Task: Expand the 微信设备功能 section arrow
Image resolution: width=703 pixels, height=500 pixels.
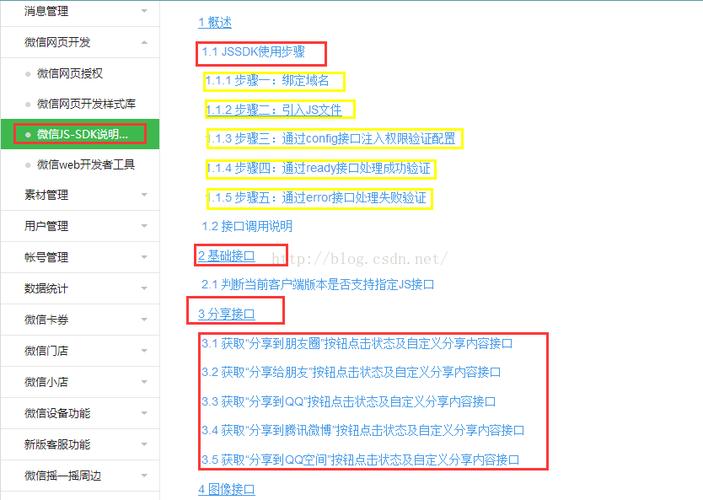Action: point(144,413)
